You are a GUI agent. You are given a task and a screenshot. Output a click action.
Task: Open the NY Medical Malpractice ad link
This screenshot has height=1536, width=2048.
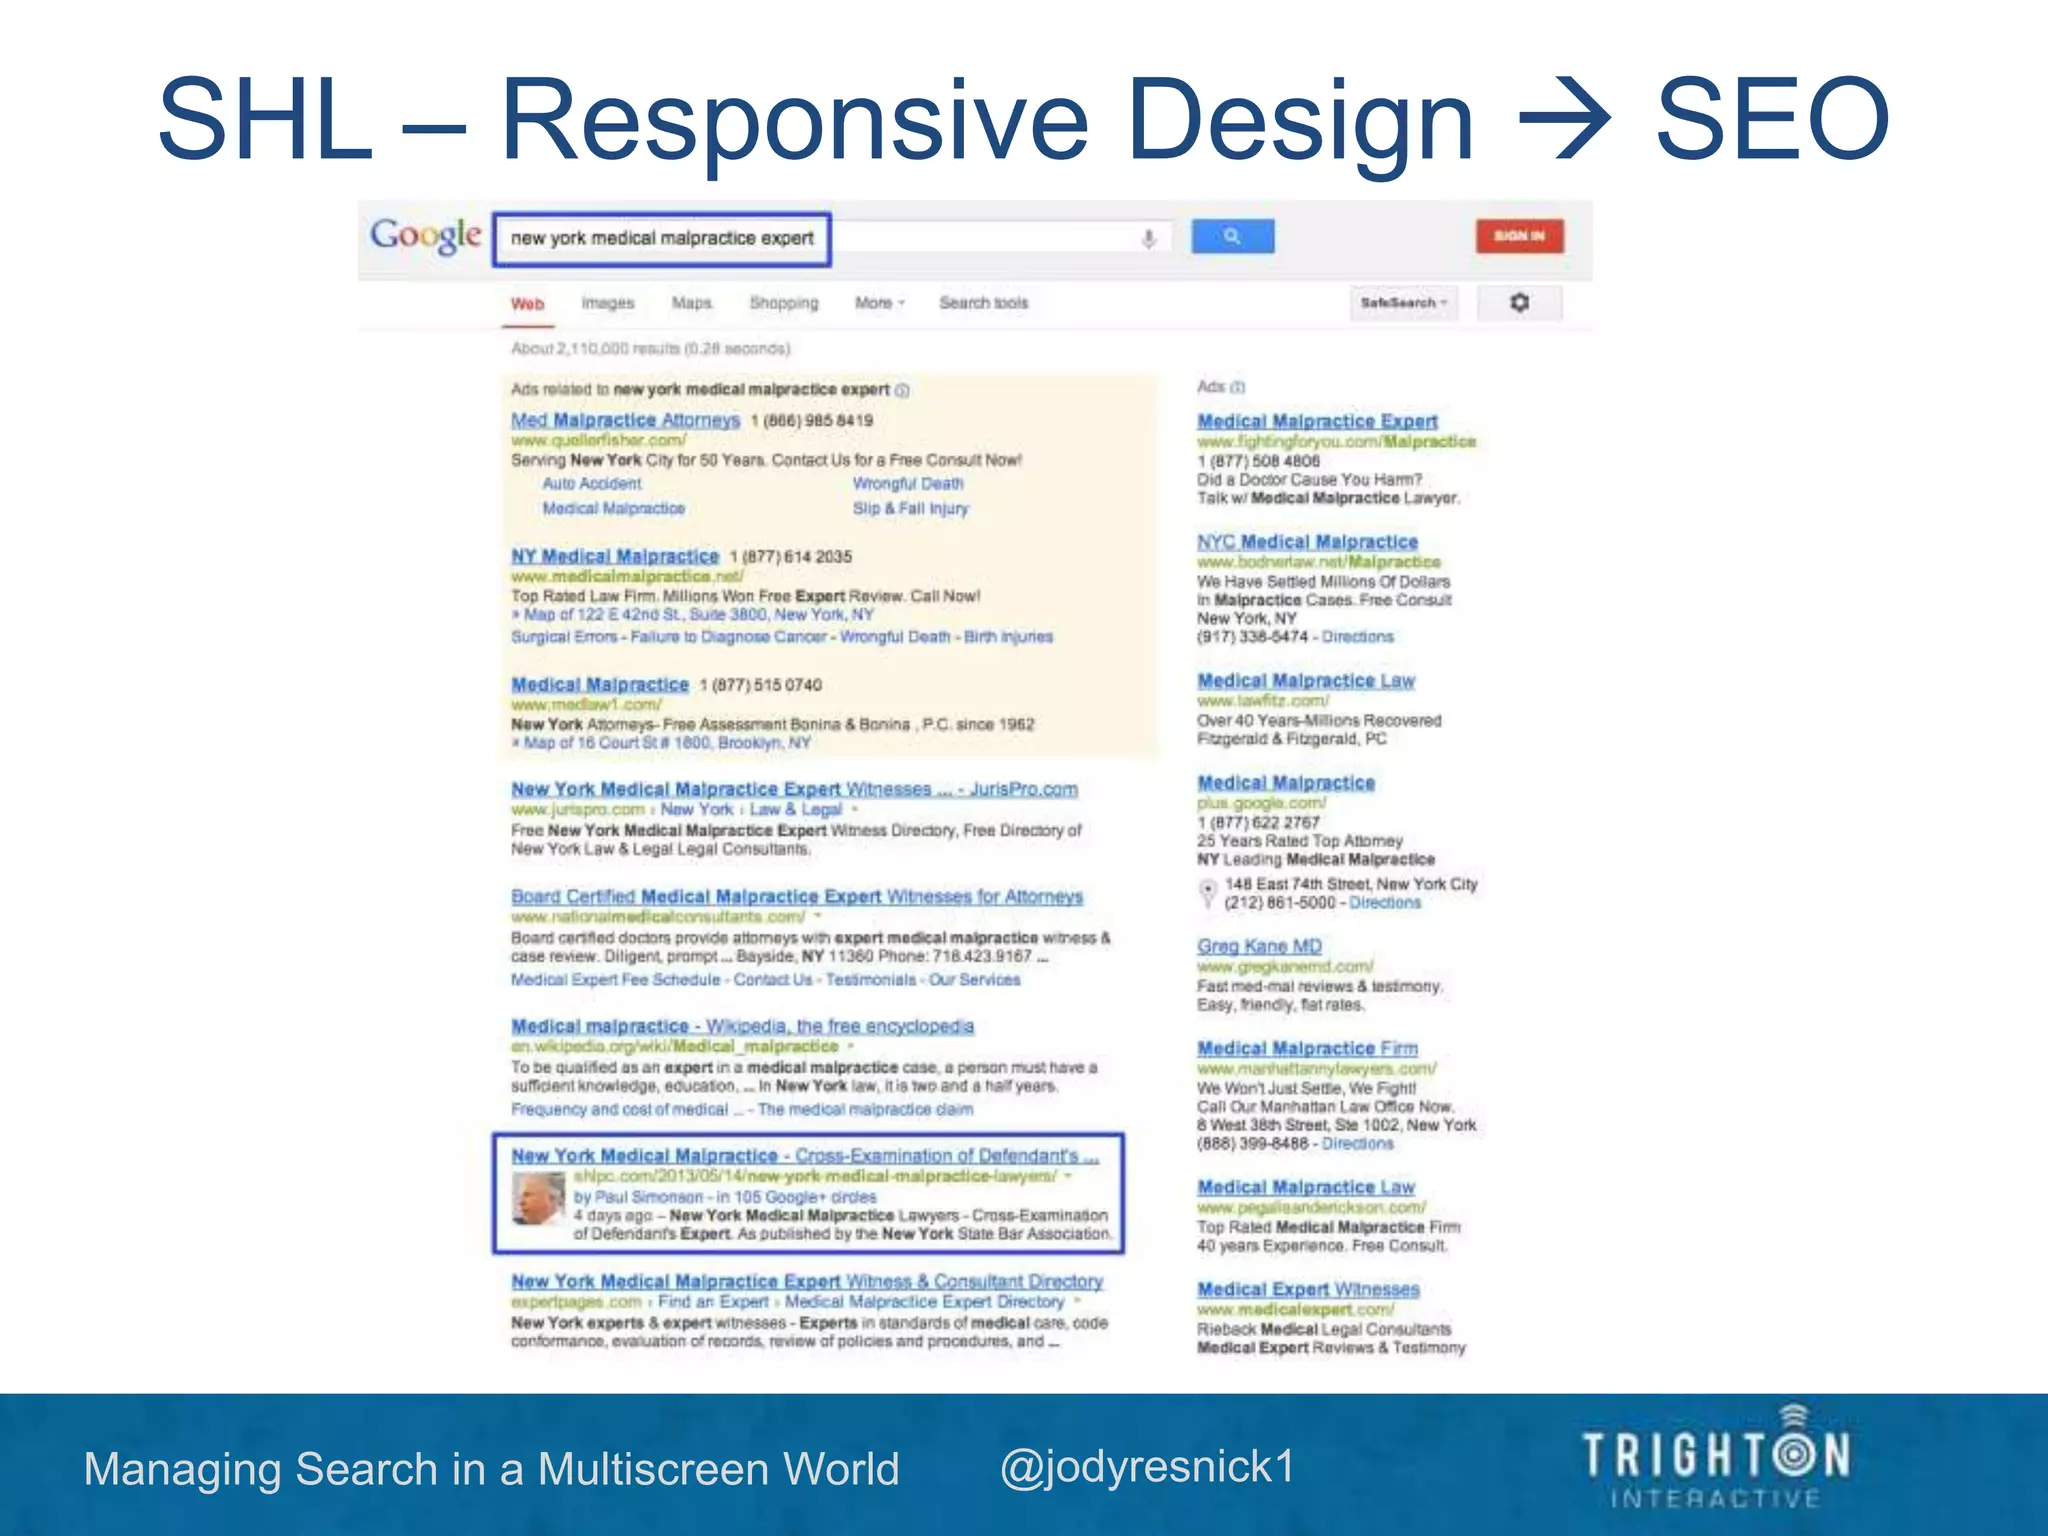(x=614, y=557)
